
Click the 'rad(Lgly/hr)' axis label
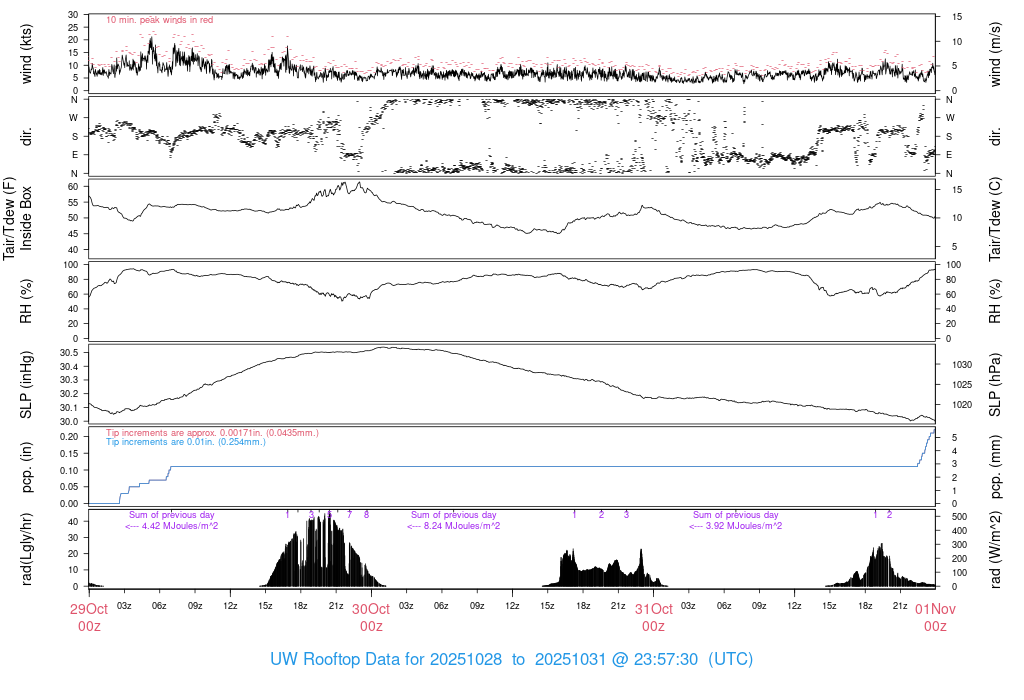[x=26, y=549]
